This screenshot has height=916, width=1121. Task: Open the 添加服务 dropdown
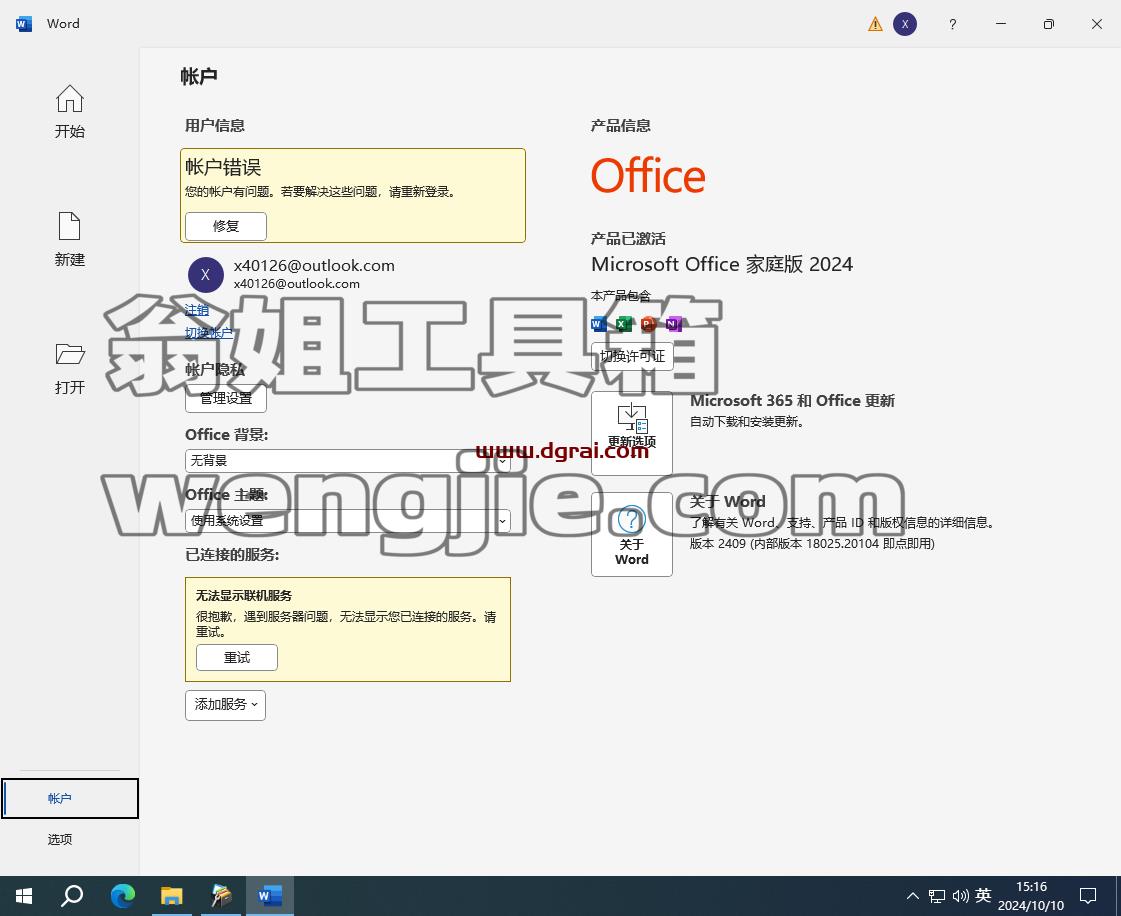click(225, 705)
